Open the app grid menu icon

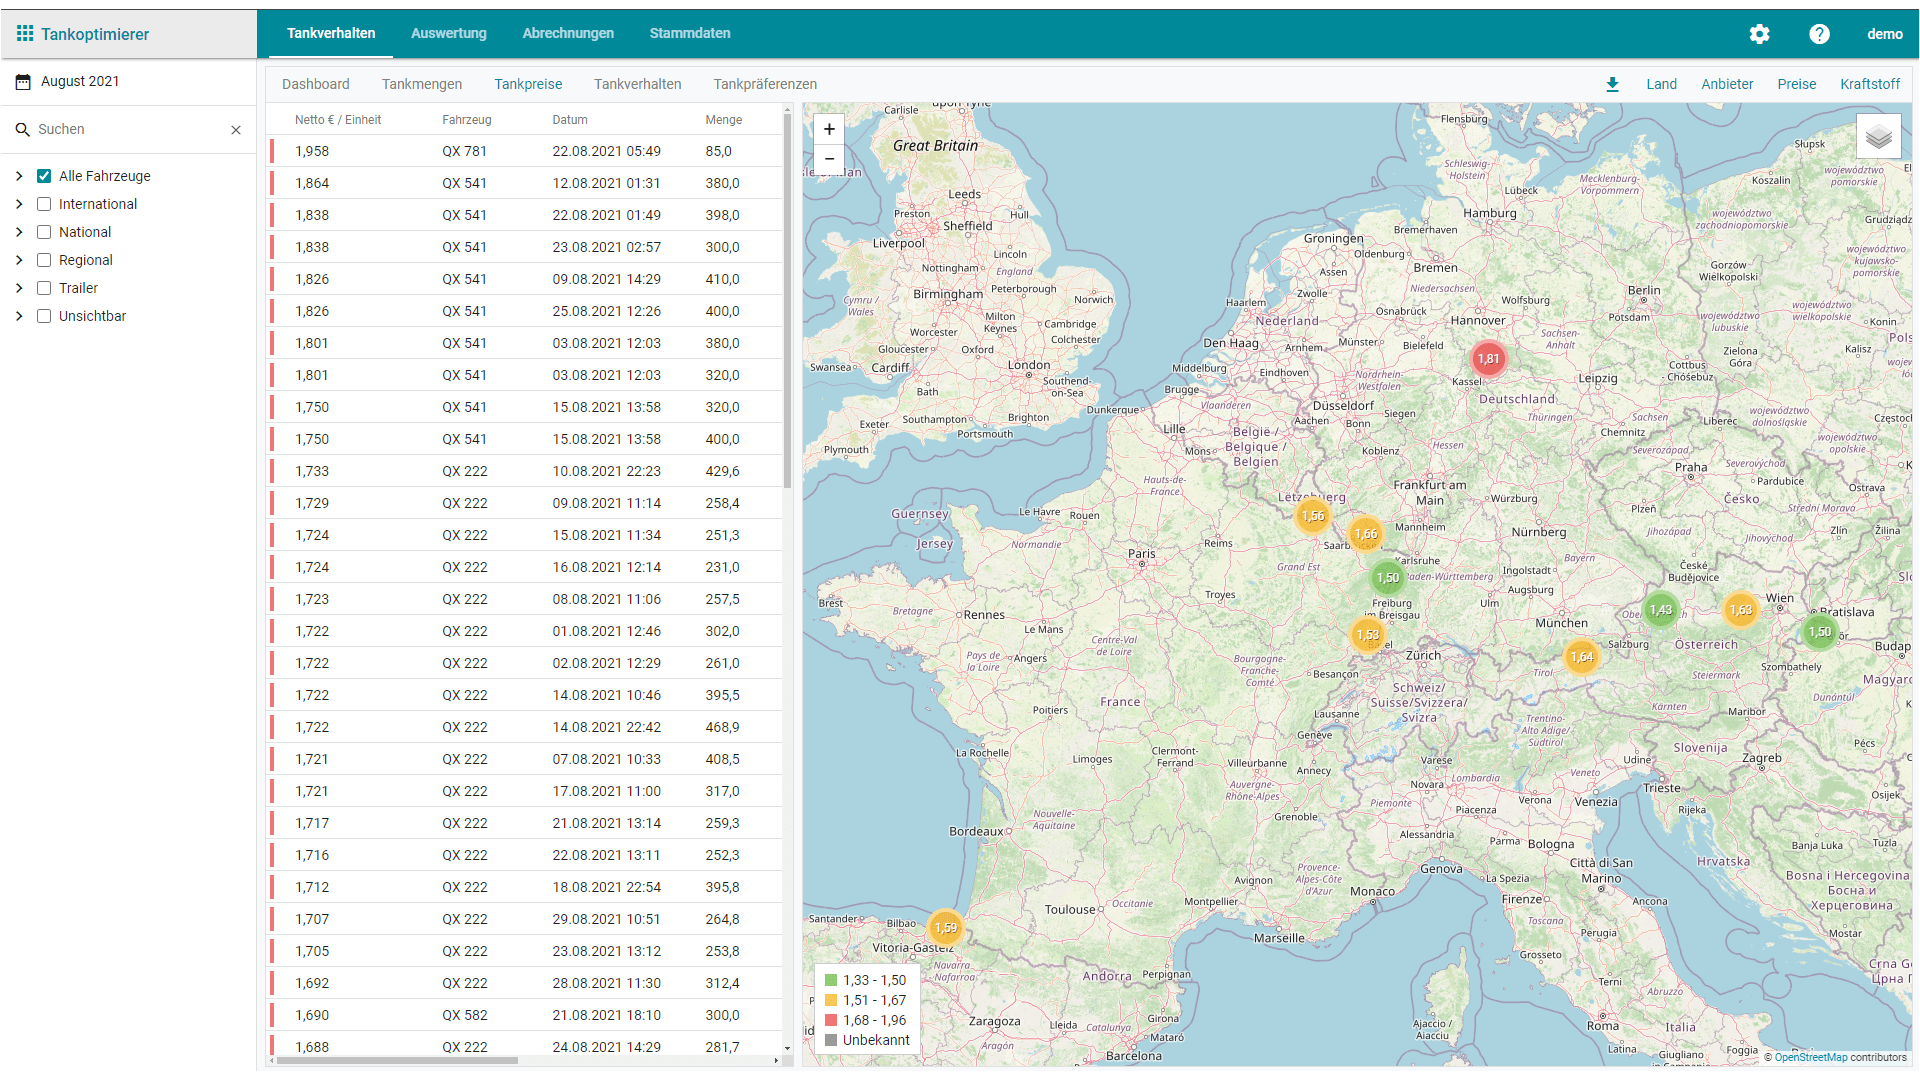[x=25, y=33]
